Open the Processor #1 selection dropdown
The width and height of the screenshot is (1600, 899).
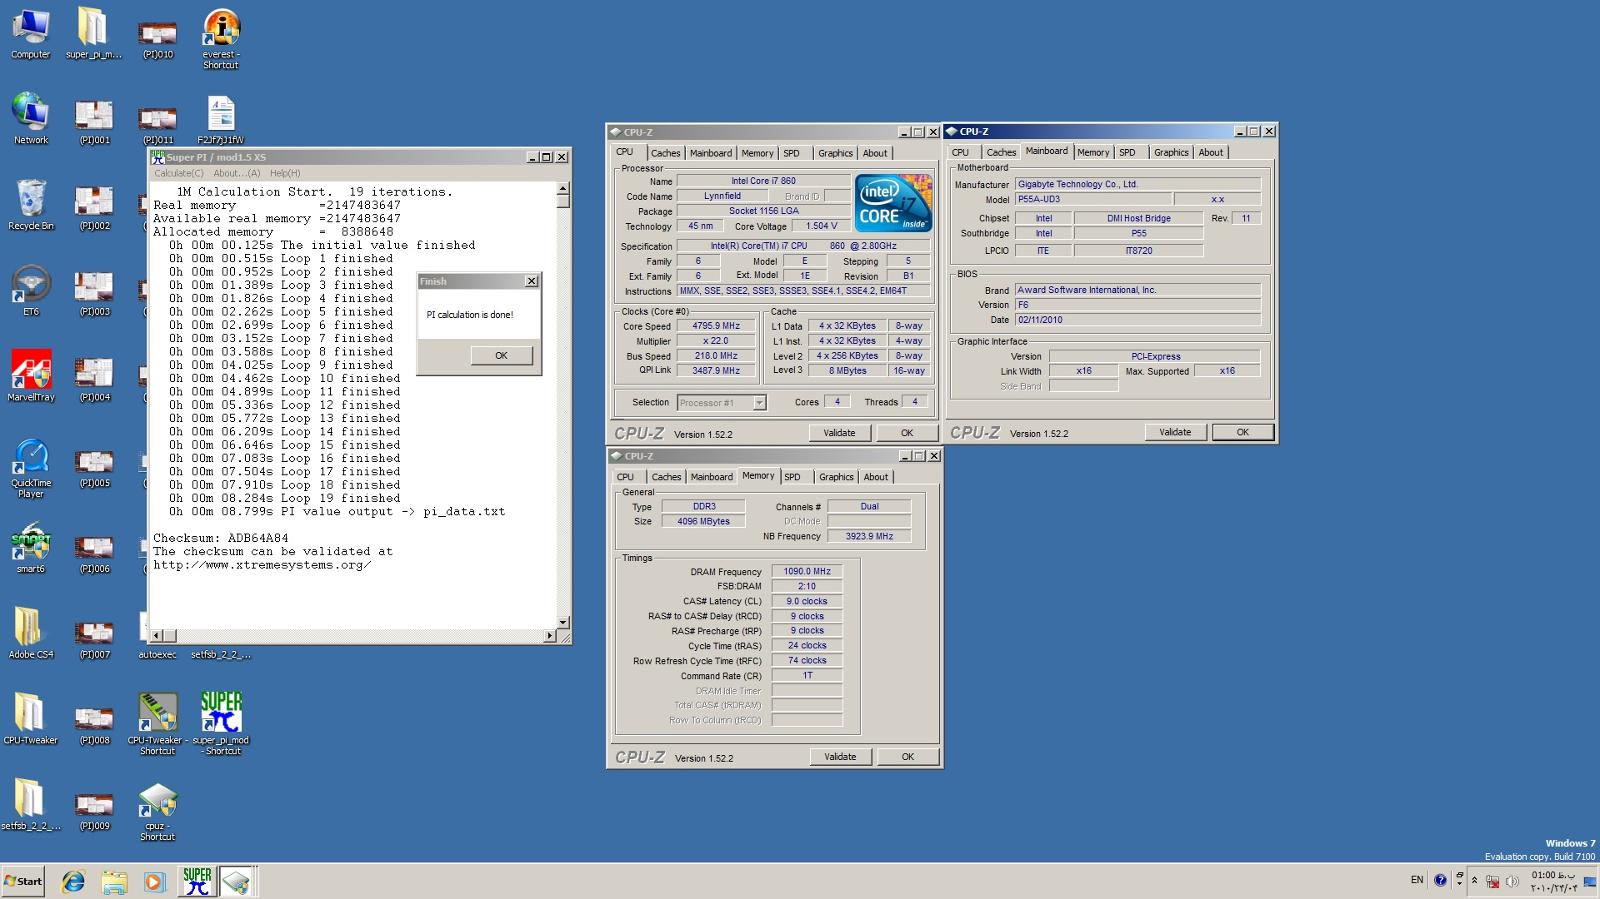coord(722,402)
